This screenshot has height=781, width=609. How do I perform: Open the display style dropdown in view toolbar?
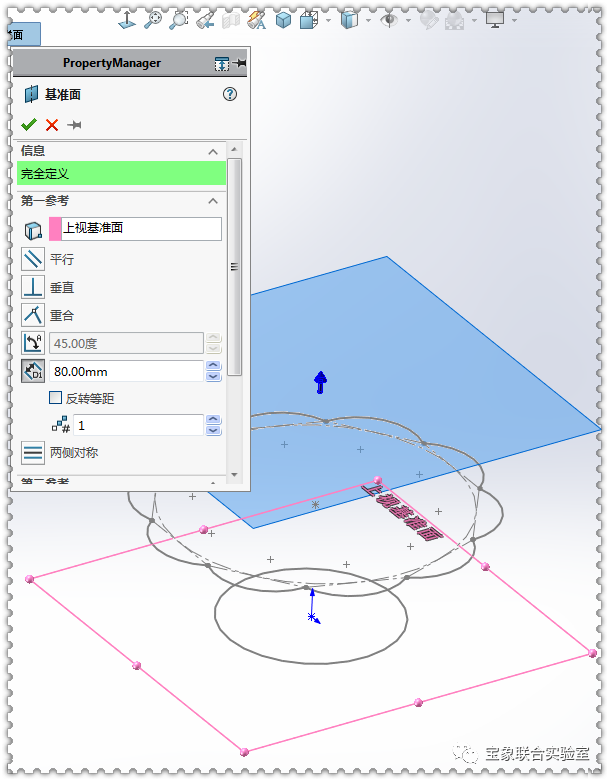coord(368,19)
